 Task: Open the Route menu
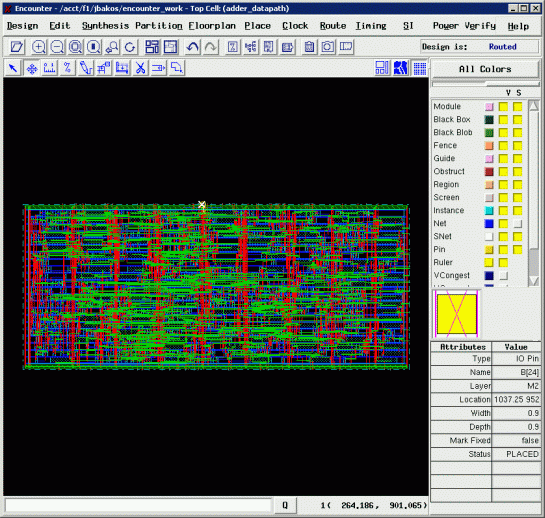[x=333, y=26]
